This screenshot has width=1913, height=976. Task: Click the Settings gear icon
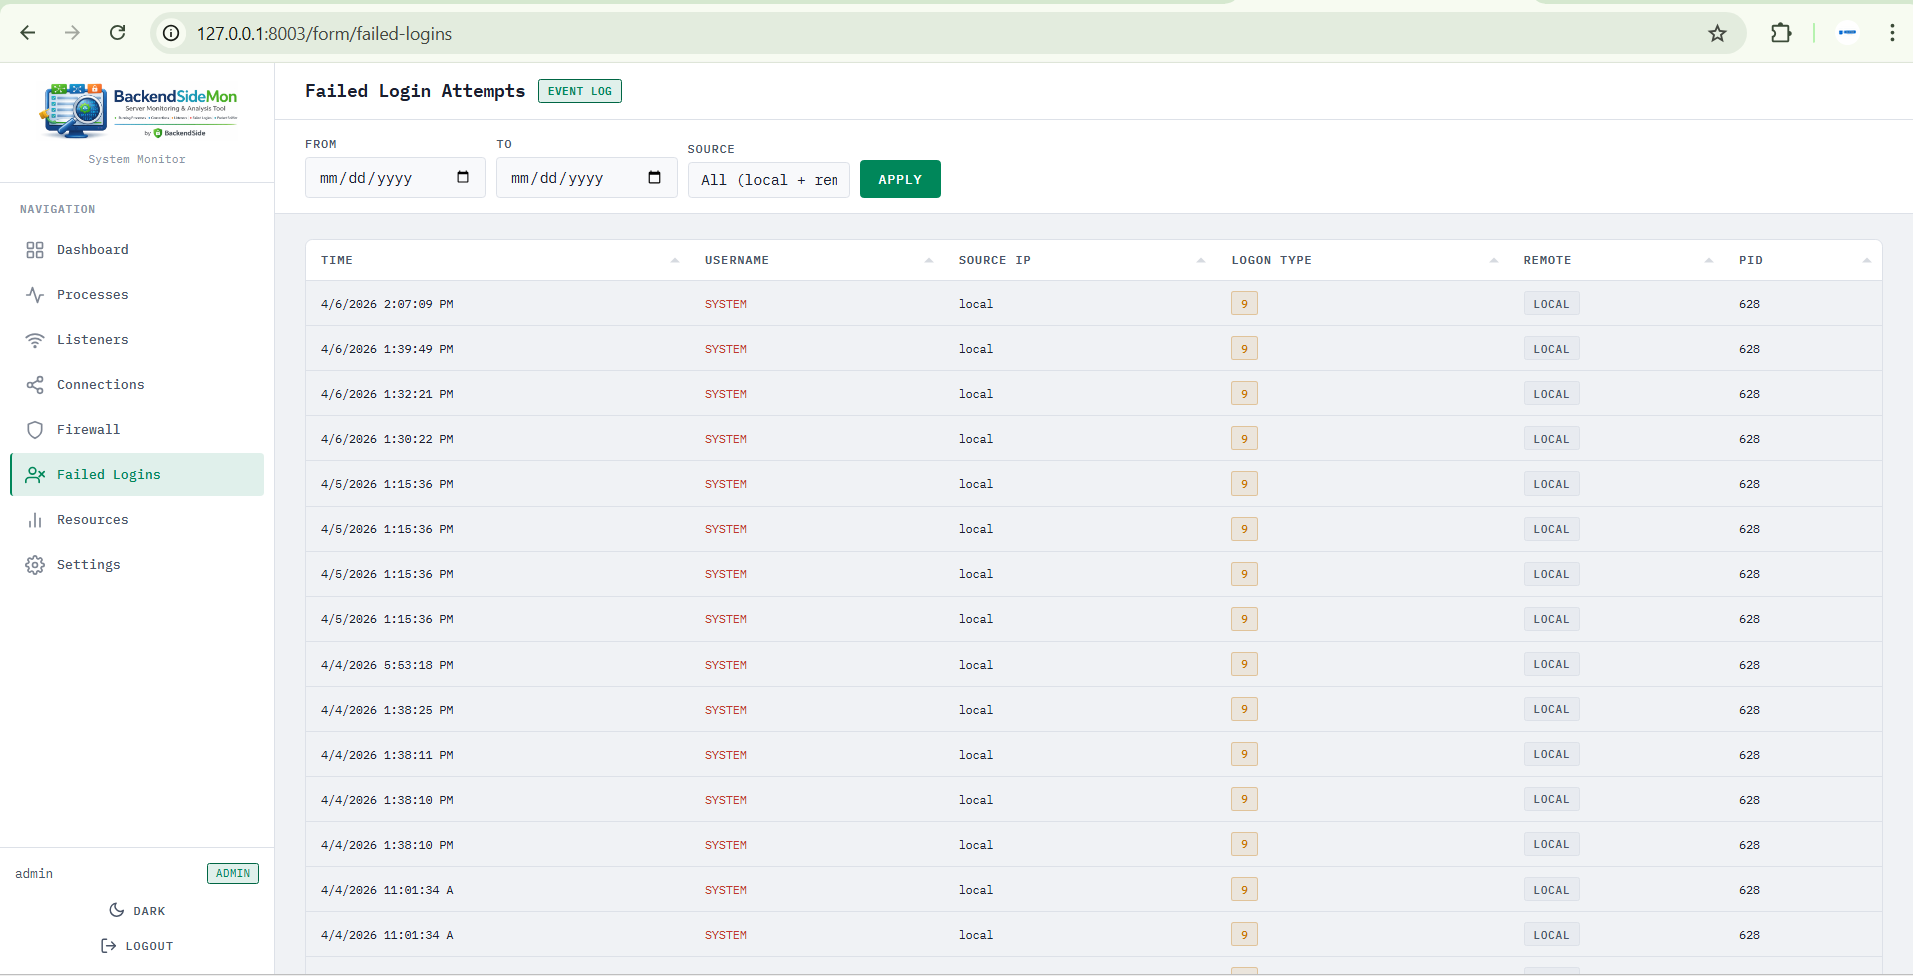coord(35,565)
